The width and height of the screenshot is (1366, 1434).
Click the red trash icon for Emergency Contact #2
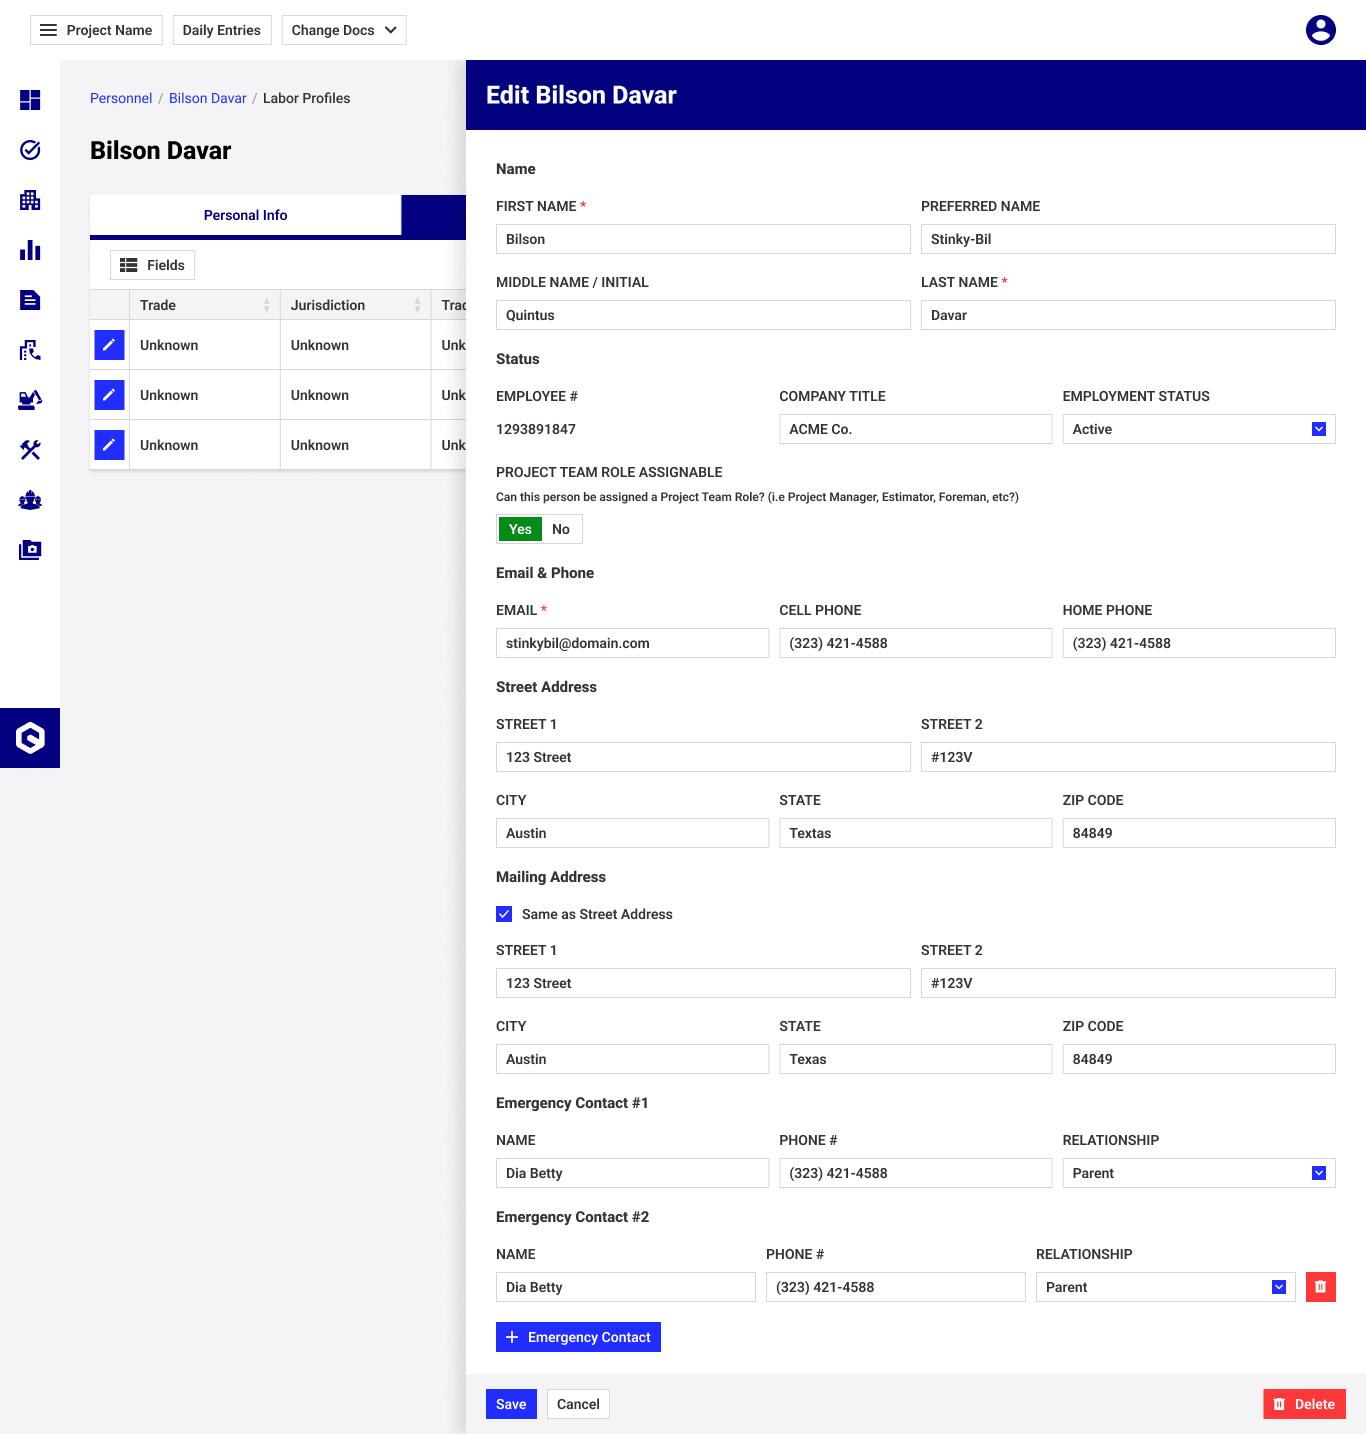(x=1320, y=1287)
